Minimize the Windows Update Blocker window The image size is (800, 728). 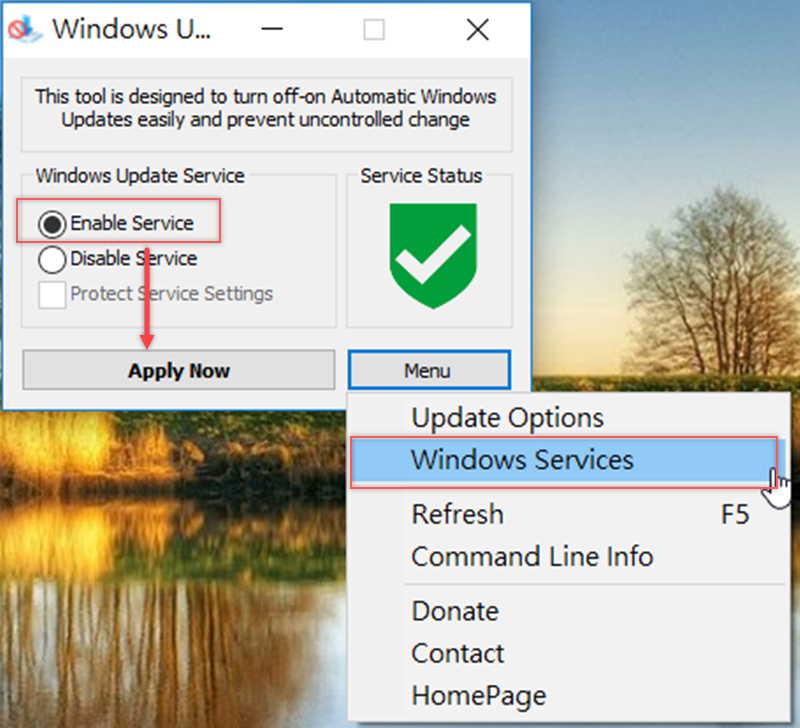(x=272, y=29)
